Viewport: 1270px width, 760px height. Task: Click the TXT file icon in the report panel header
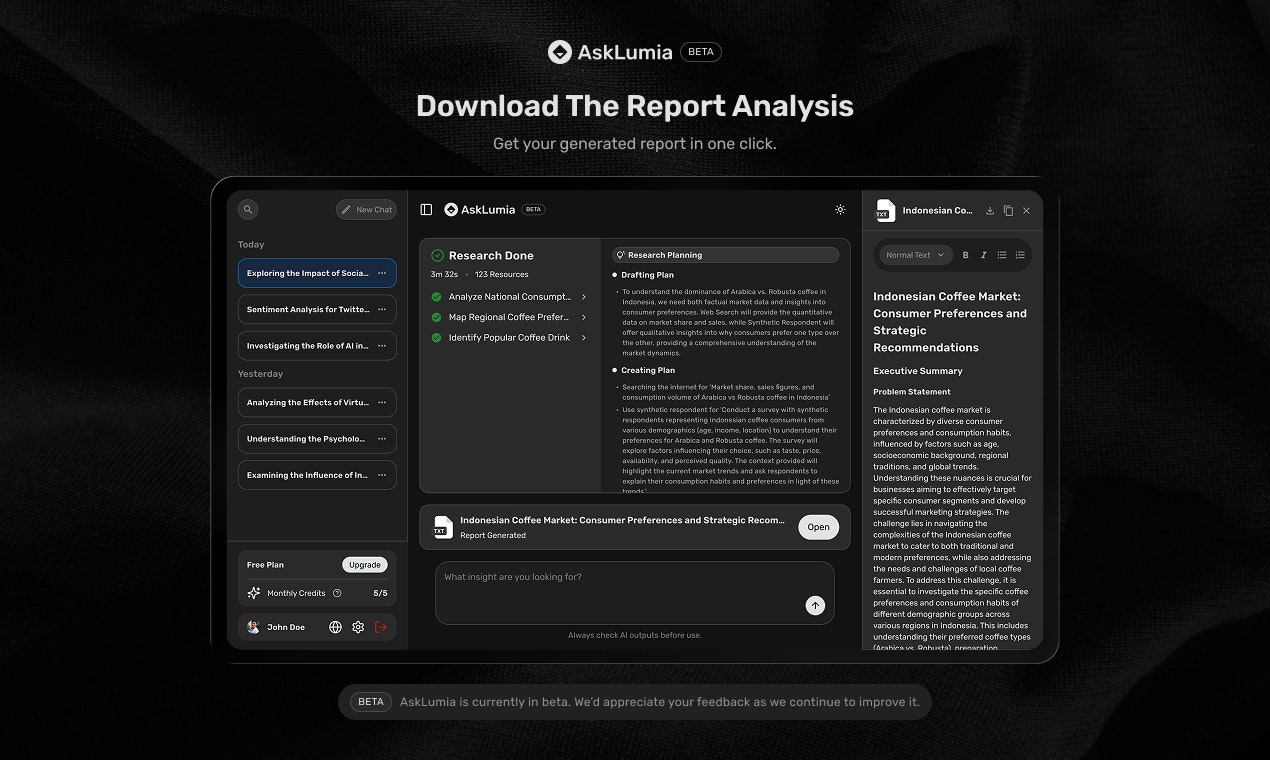click(884, 210)
